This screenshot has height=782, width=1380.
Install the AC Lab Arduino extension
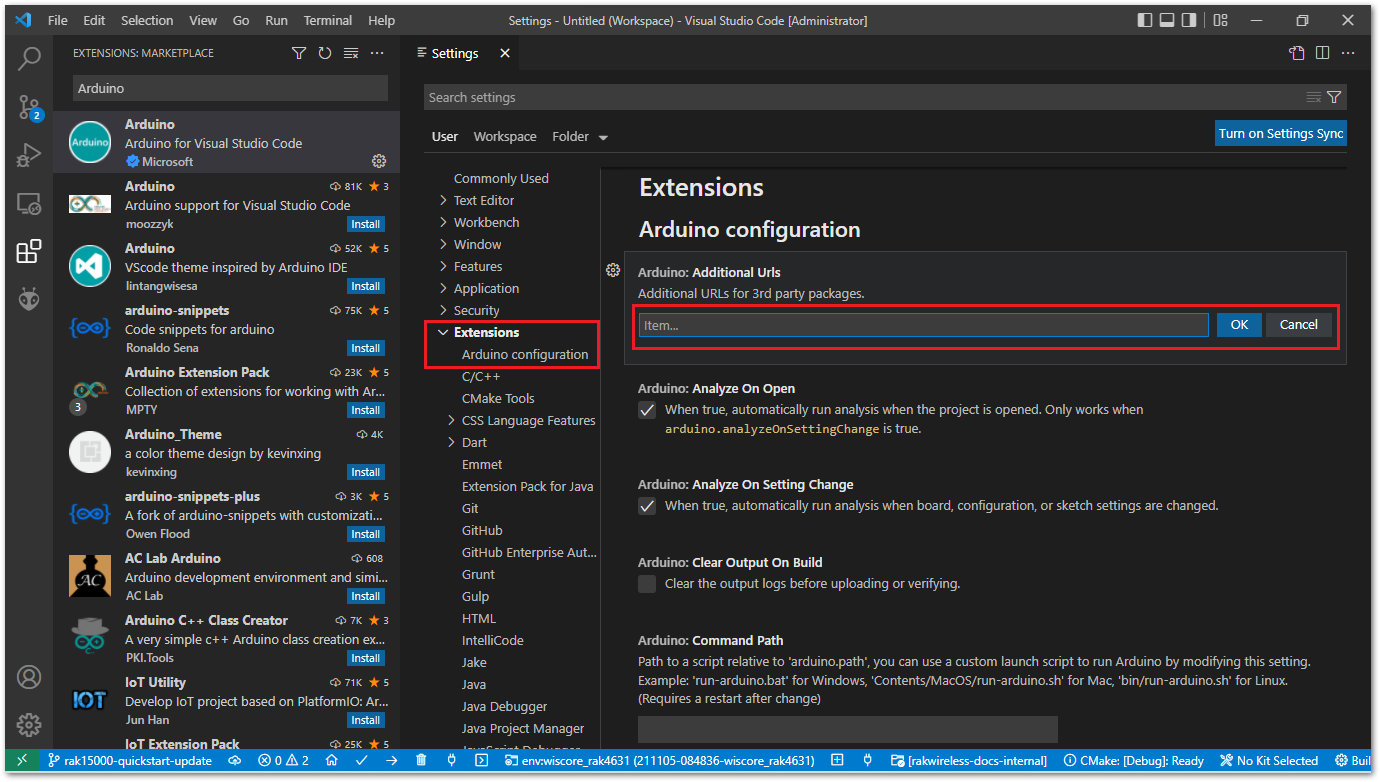[365, 596]
